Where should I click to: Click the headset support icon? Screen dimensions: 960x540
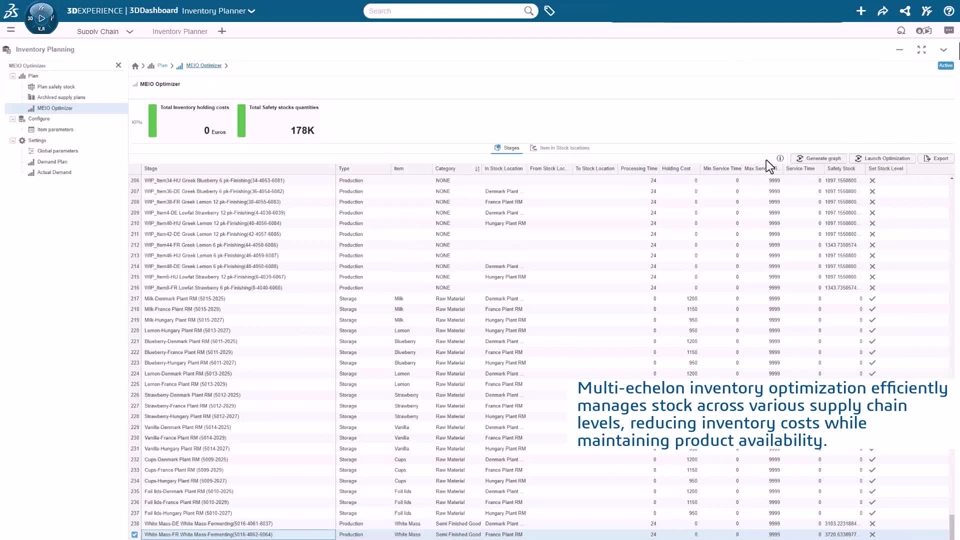[901, 31]
